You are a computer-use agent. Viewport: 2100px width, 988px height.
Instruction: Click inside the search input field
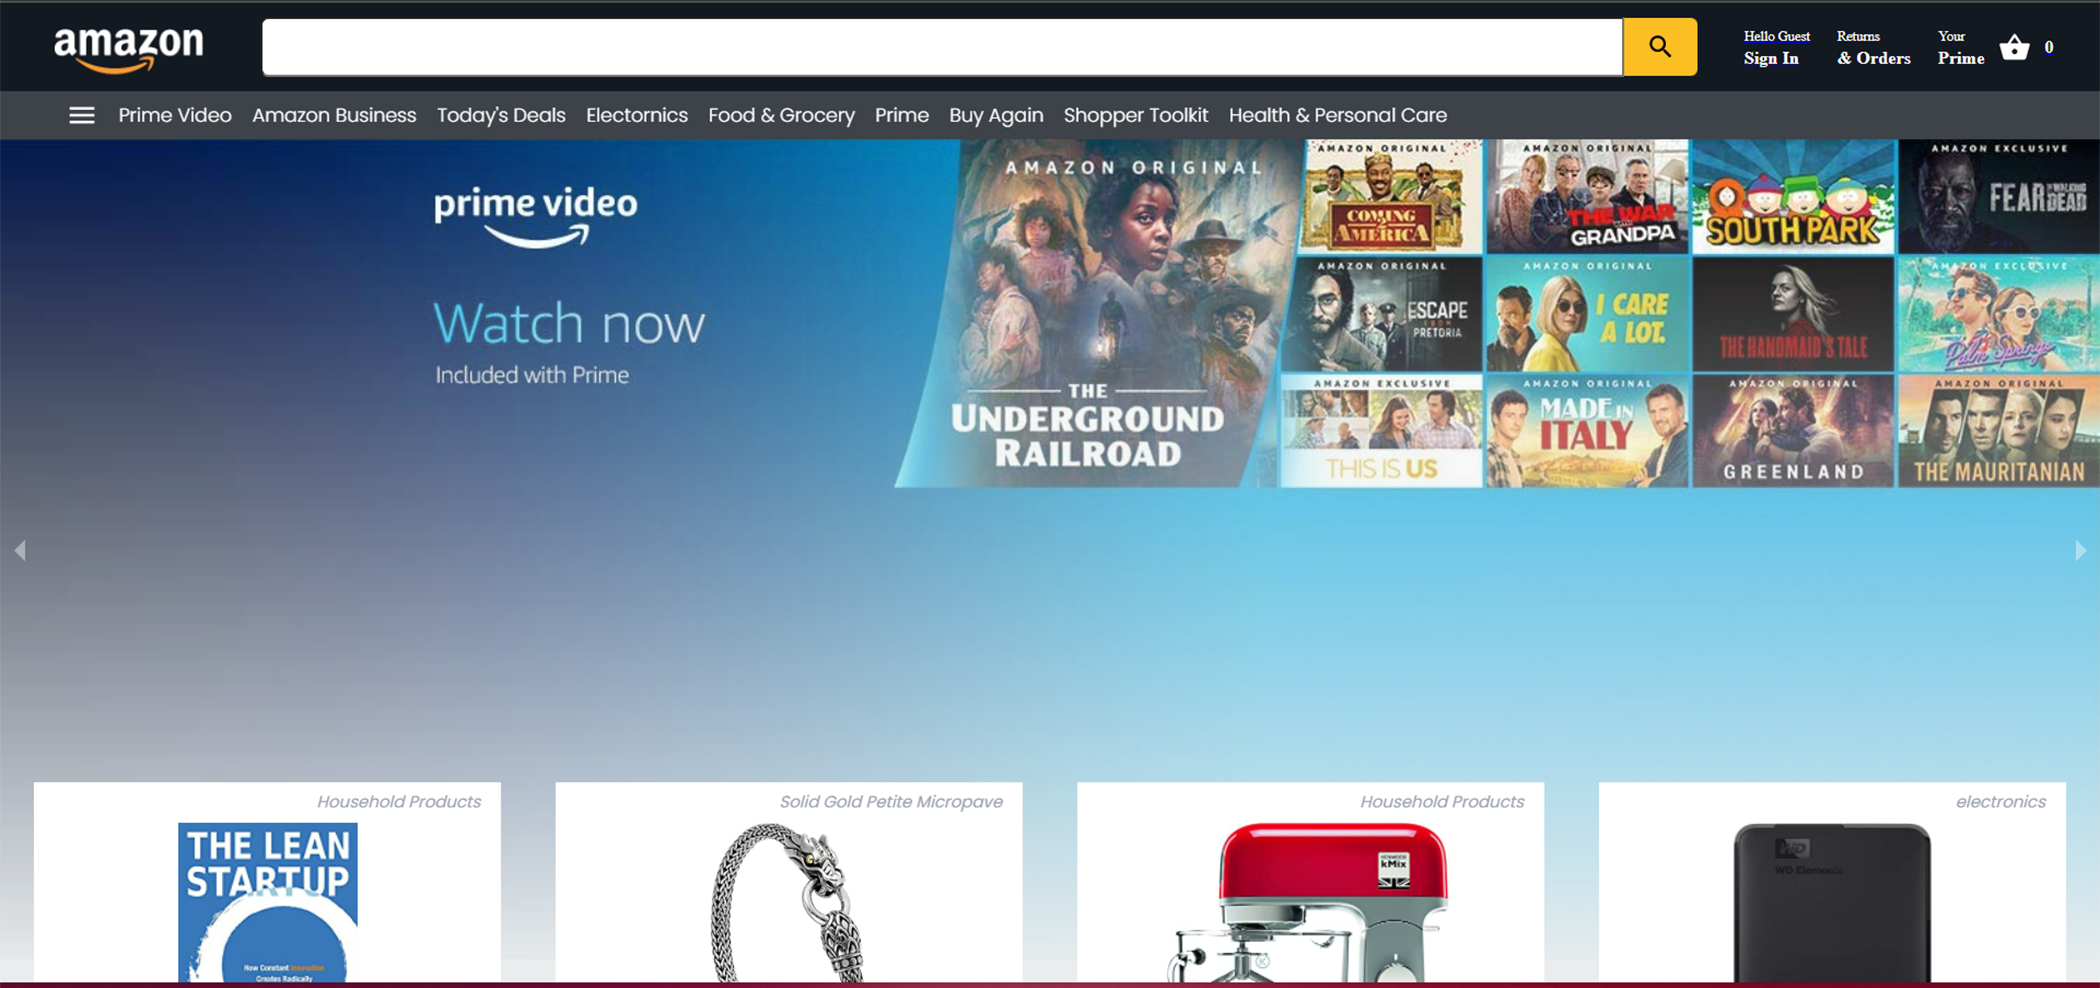pyautogui.click(x=940, y=47)
